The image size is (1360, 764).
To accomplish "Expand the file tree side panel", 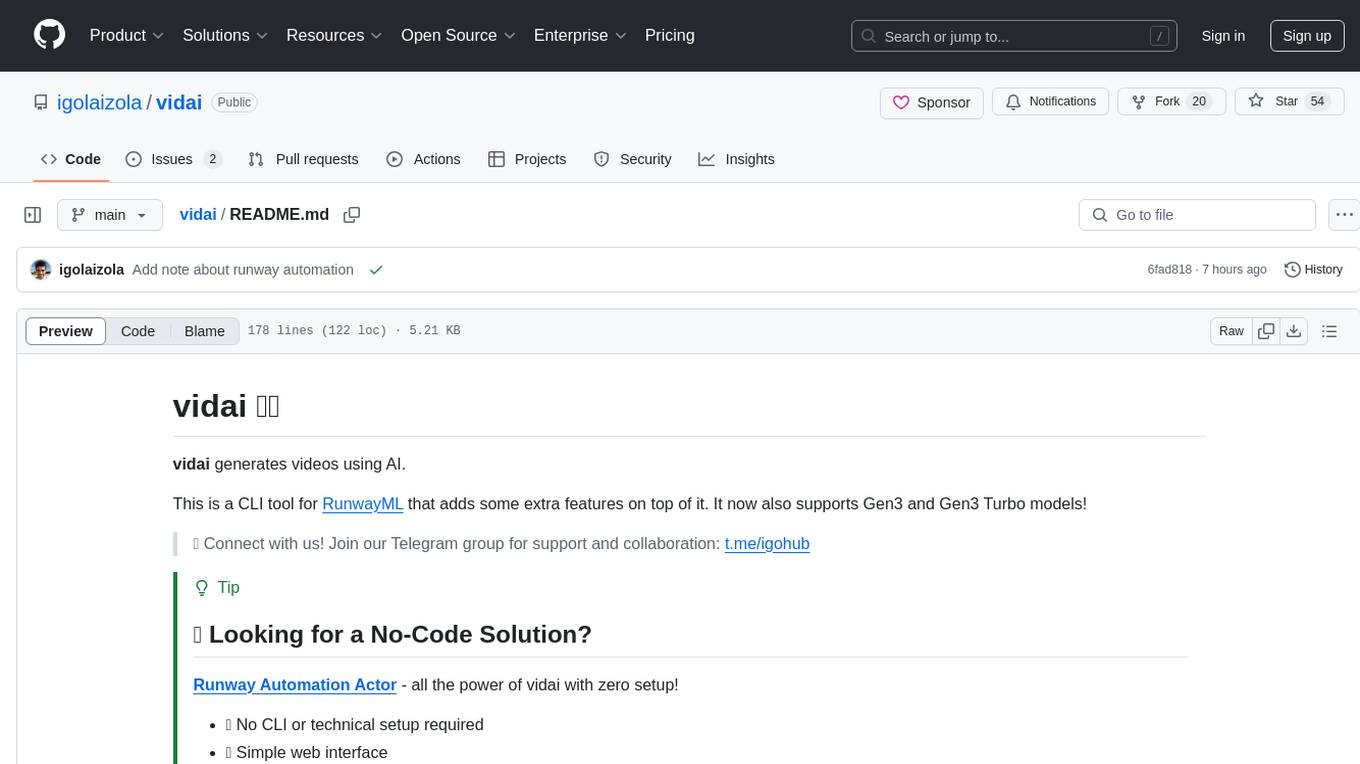I will point(33,215).
